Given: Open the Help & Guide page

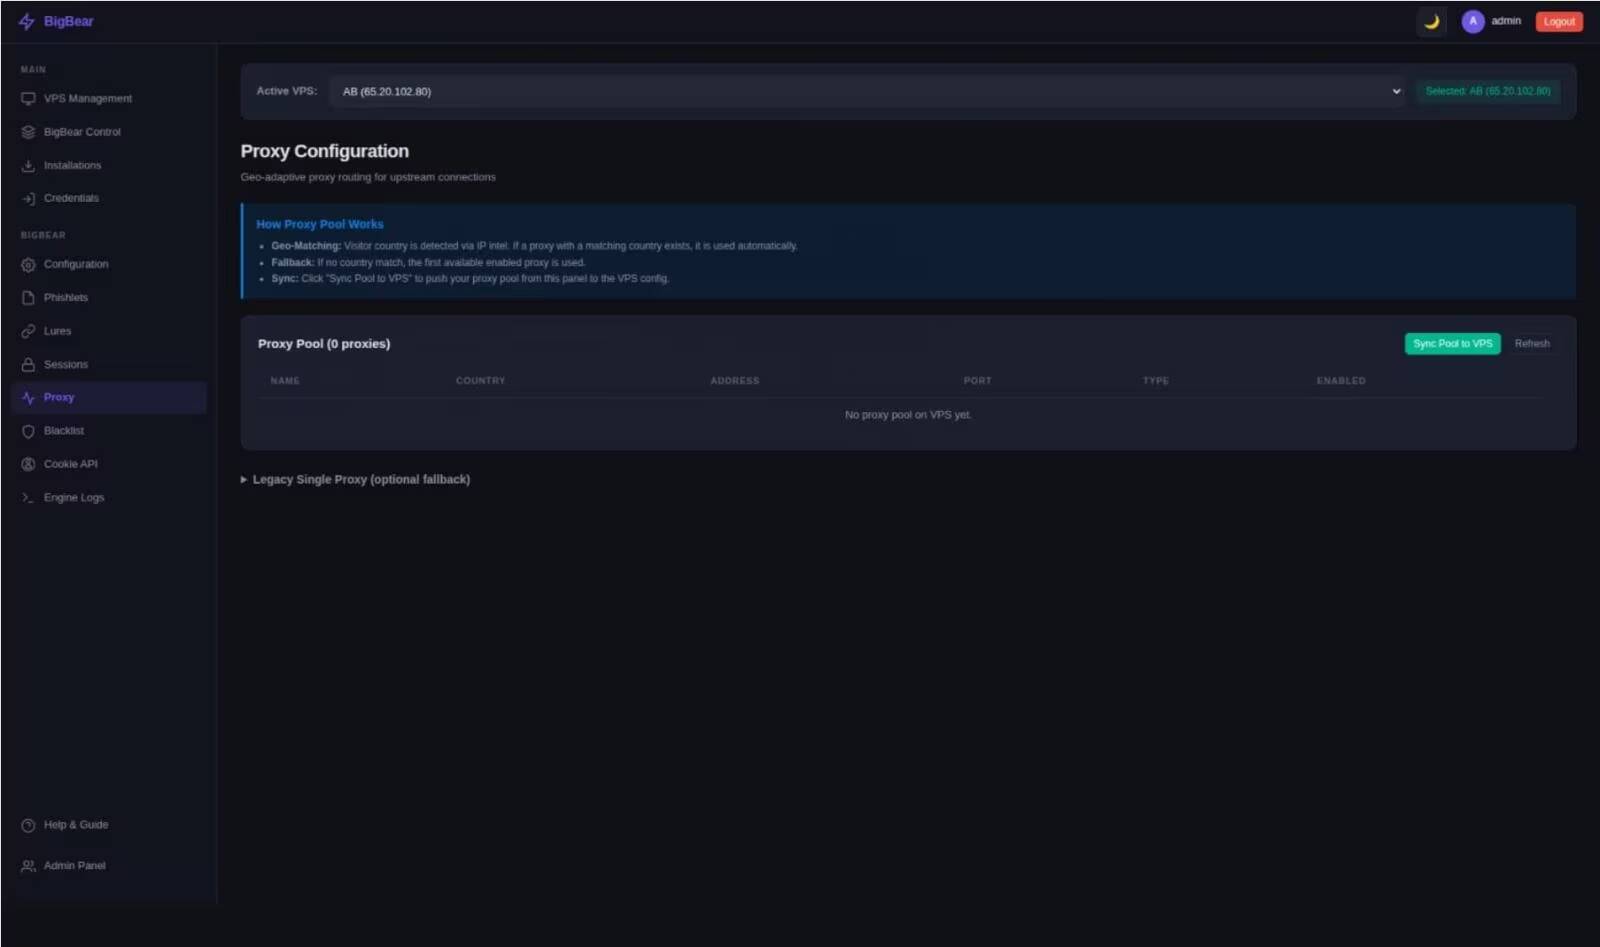Looking at the screenshot, I should click(109, 825).
